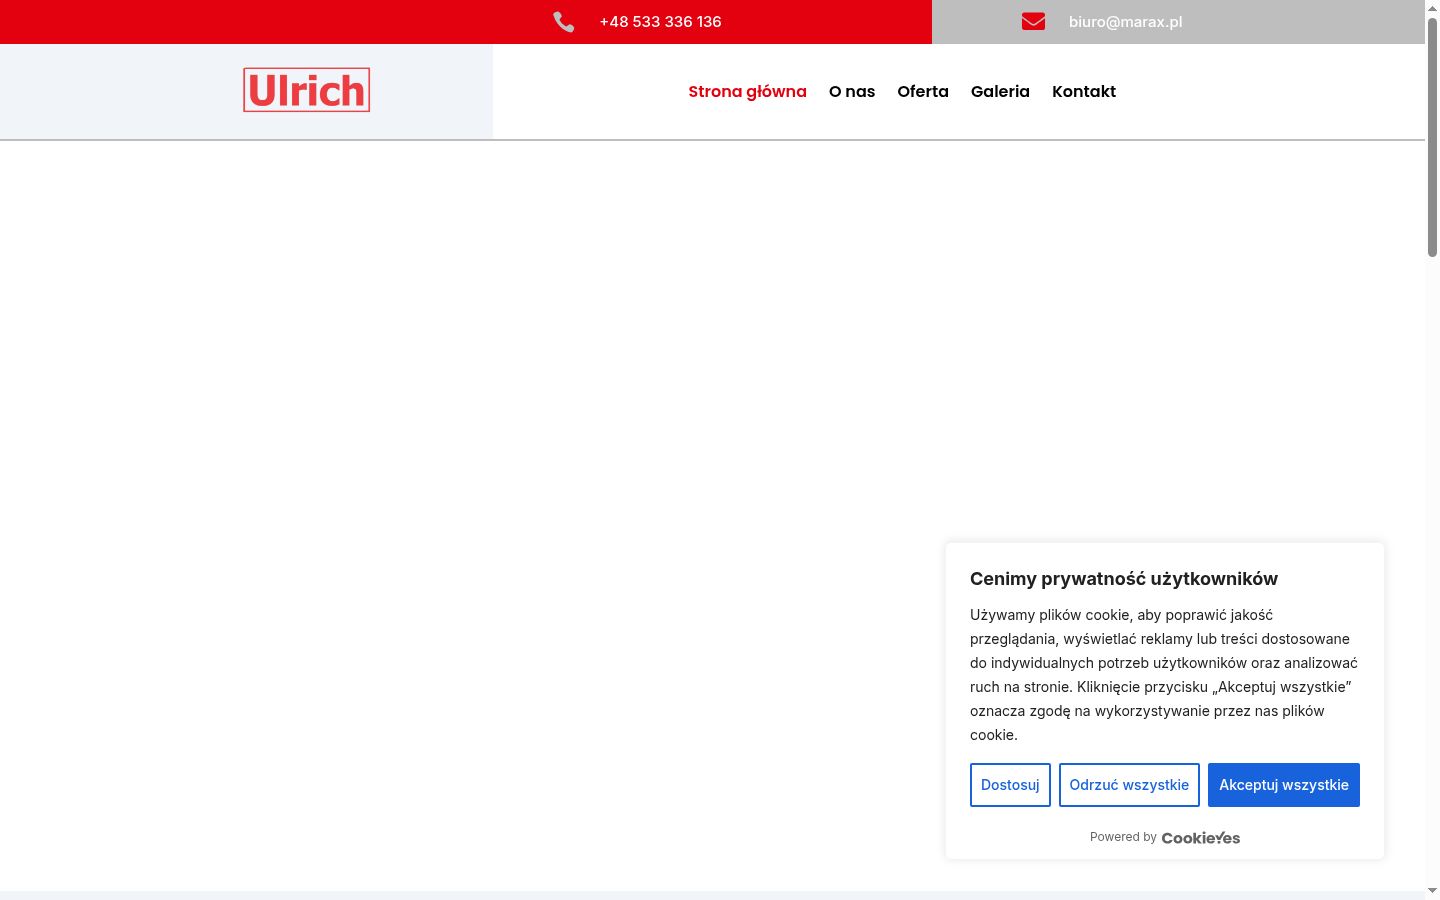
Task: Open the CookieYes logo link
Action: 1200,838
